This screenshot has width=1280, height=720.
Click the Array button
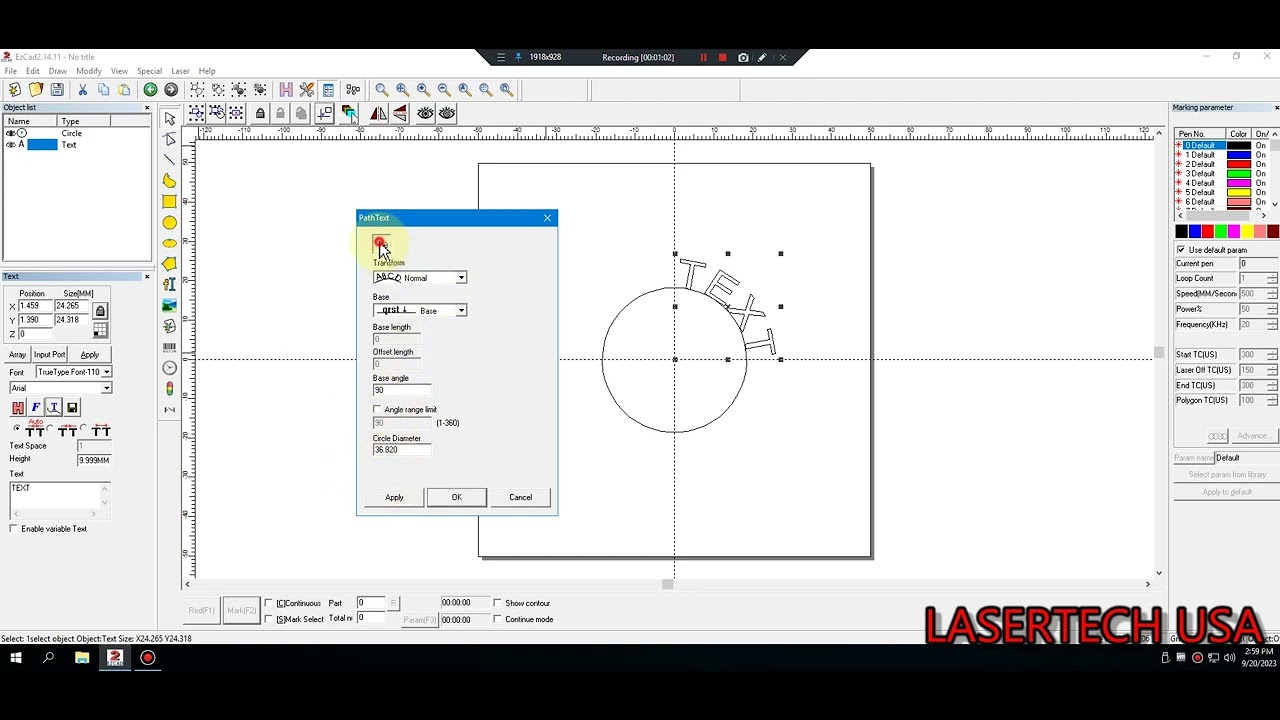tap(17, 355)
